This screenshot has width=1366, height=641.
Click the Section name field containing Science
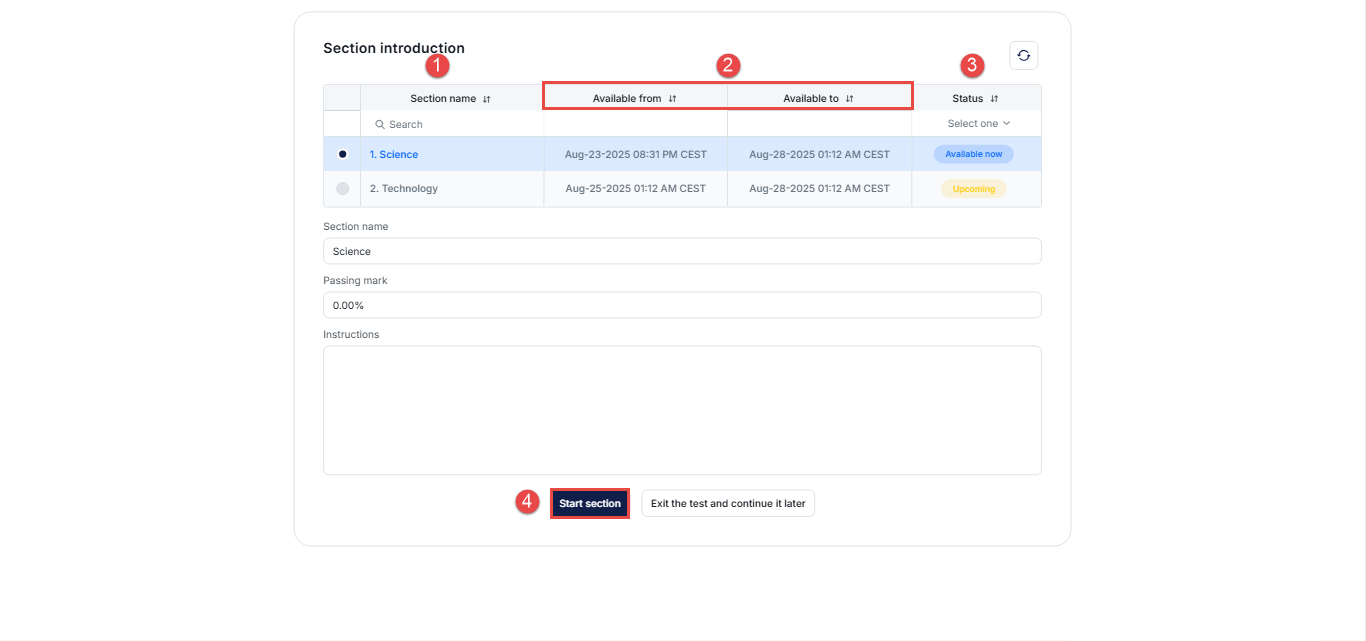click(682, 251)
